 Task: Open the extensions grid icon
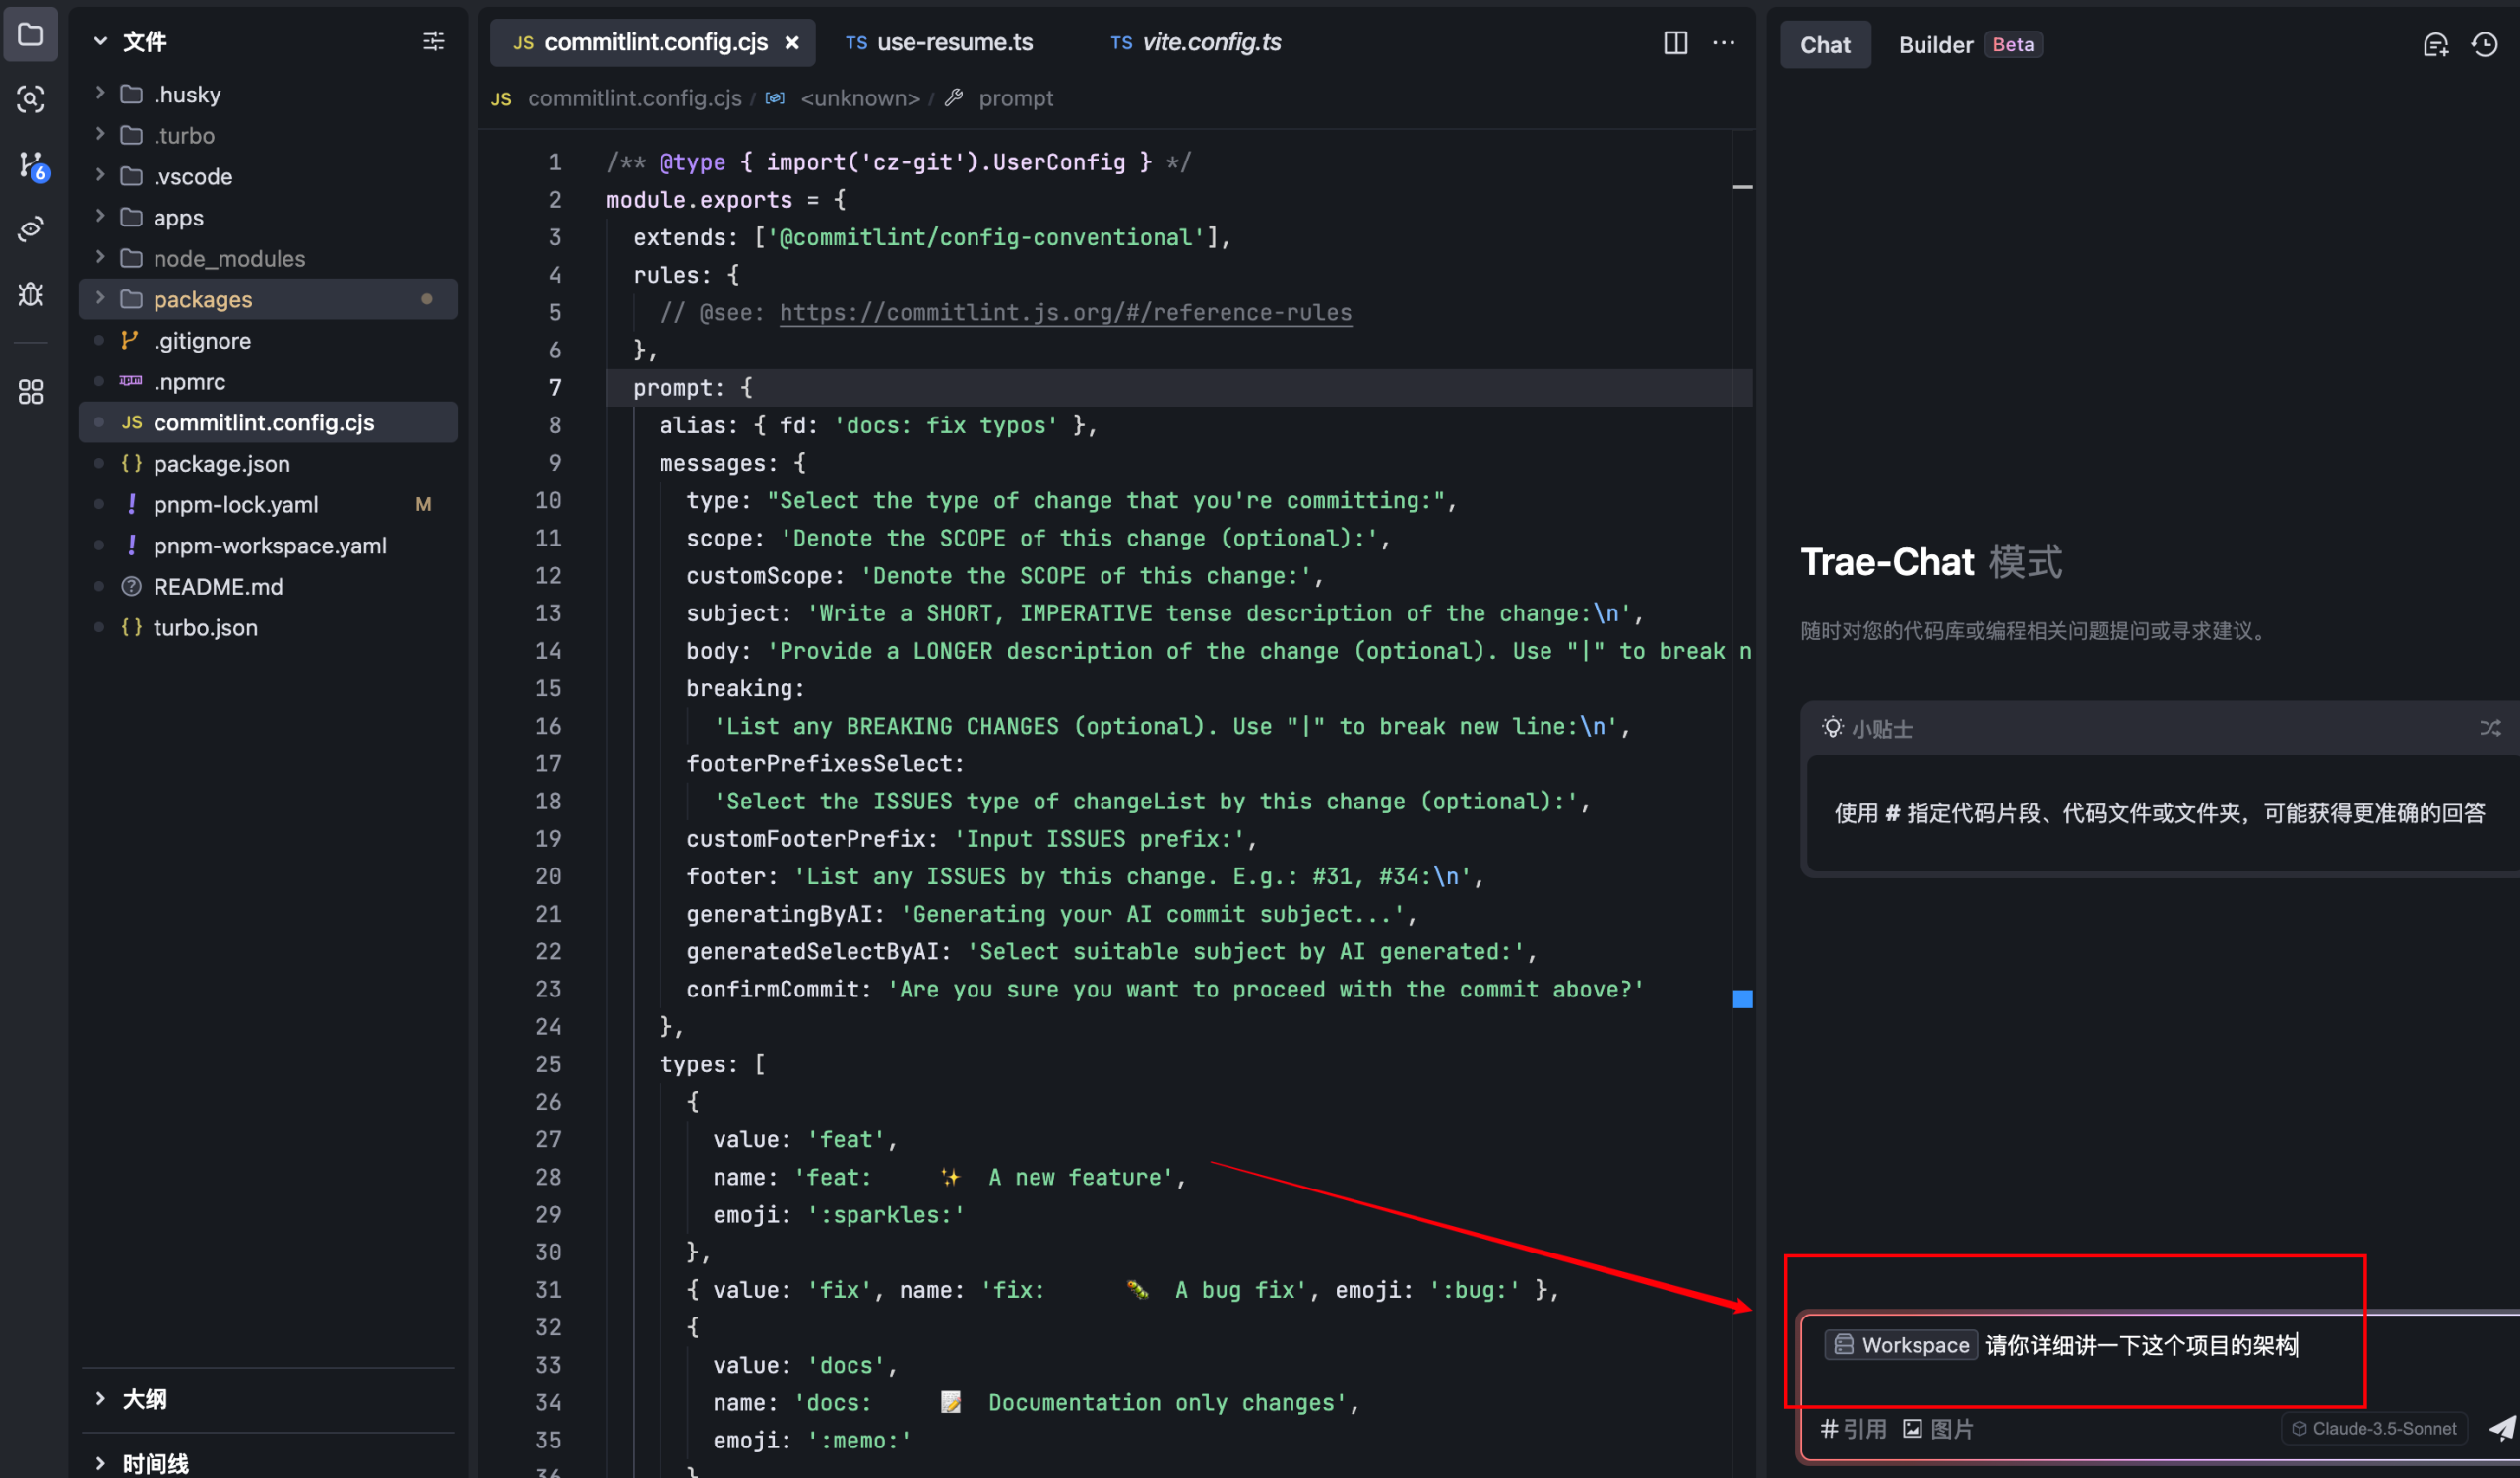tap(31, 391)
